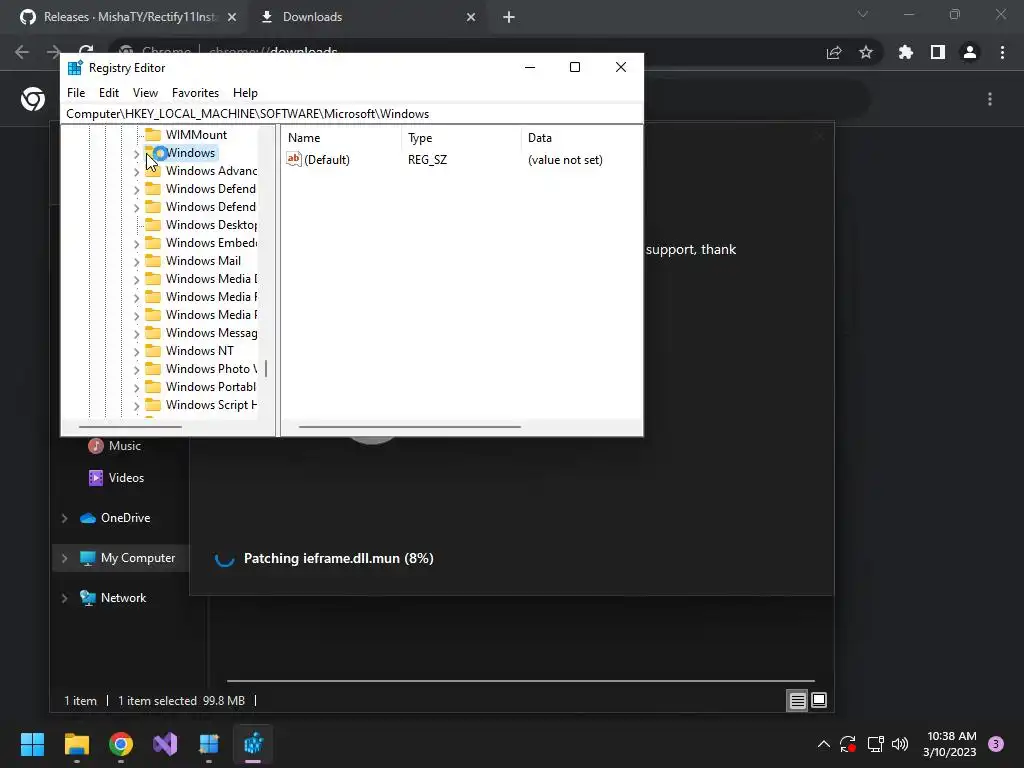The width and height of the screenshot is (1024, 768).
Task: Click the Registry Editor title bar icon
Action: tap(75, 68)
